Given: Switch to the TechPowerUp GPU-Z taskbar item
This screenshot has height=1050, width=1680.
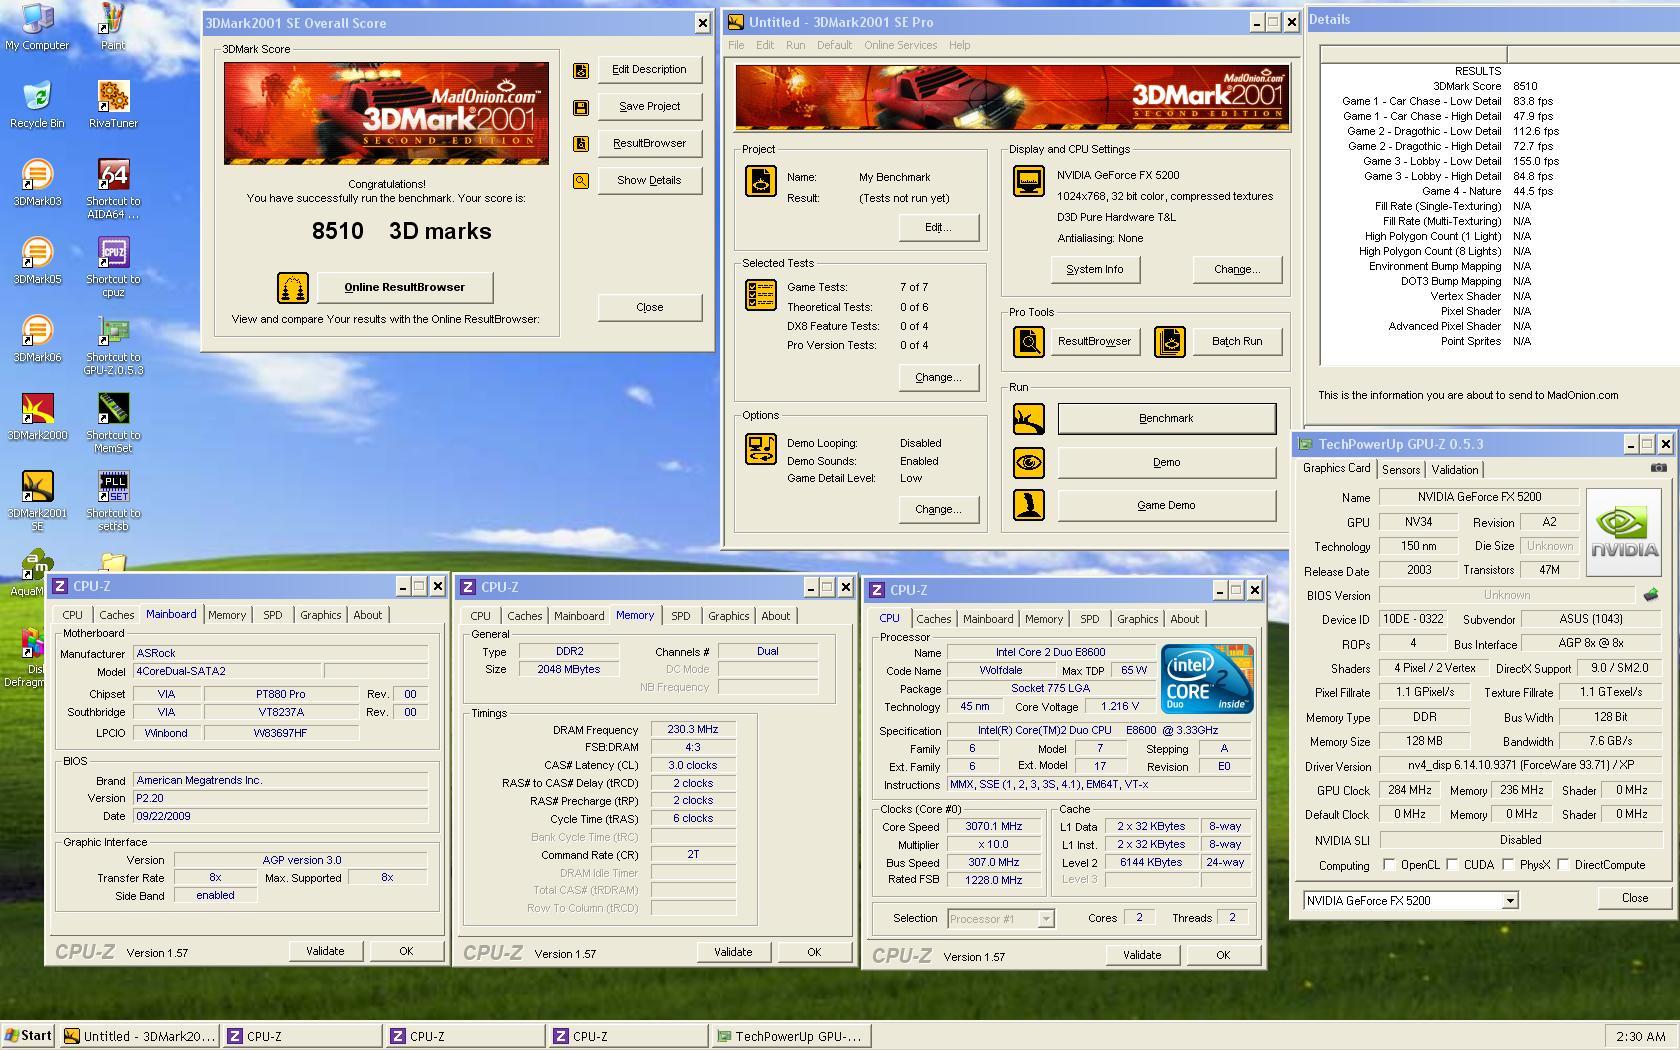Looking at the screenshot, I should click(x=790, y=1036).
